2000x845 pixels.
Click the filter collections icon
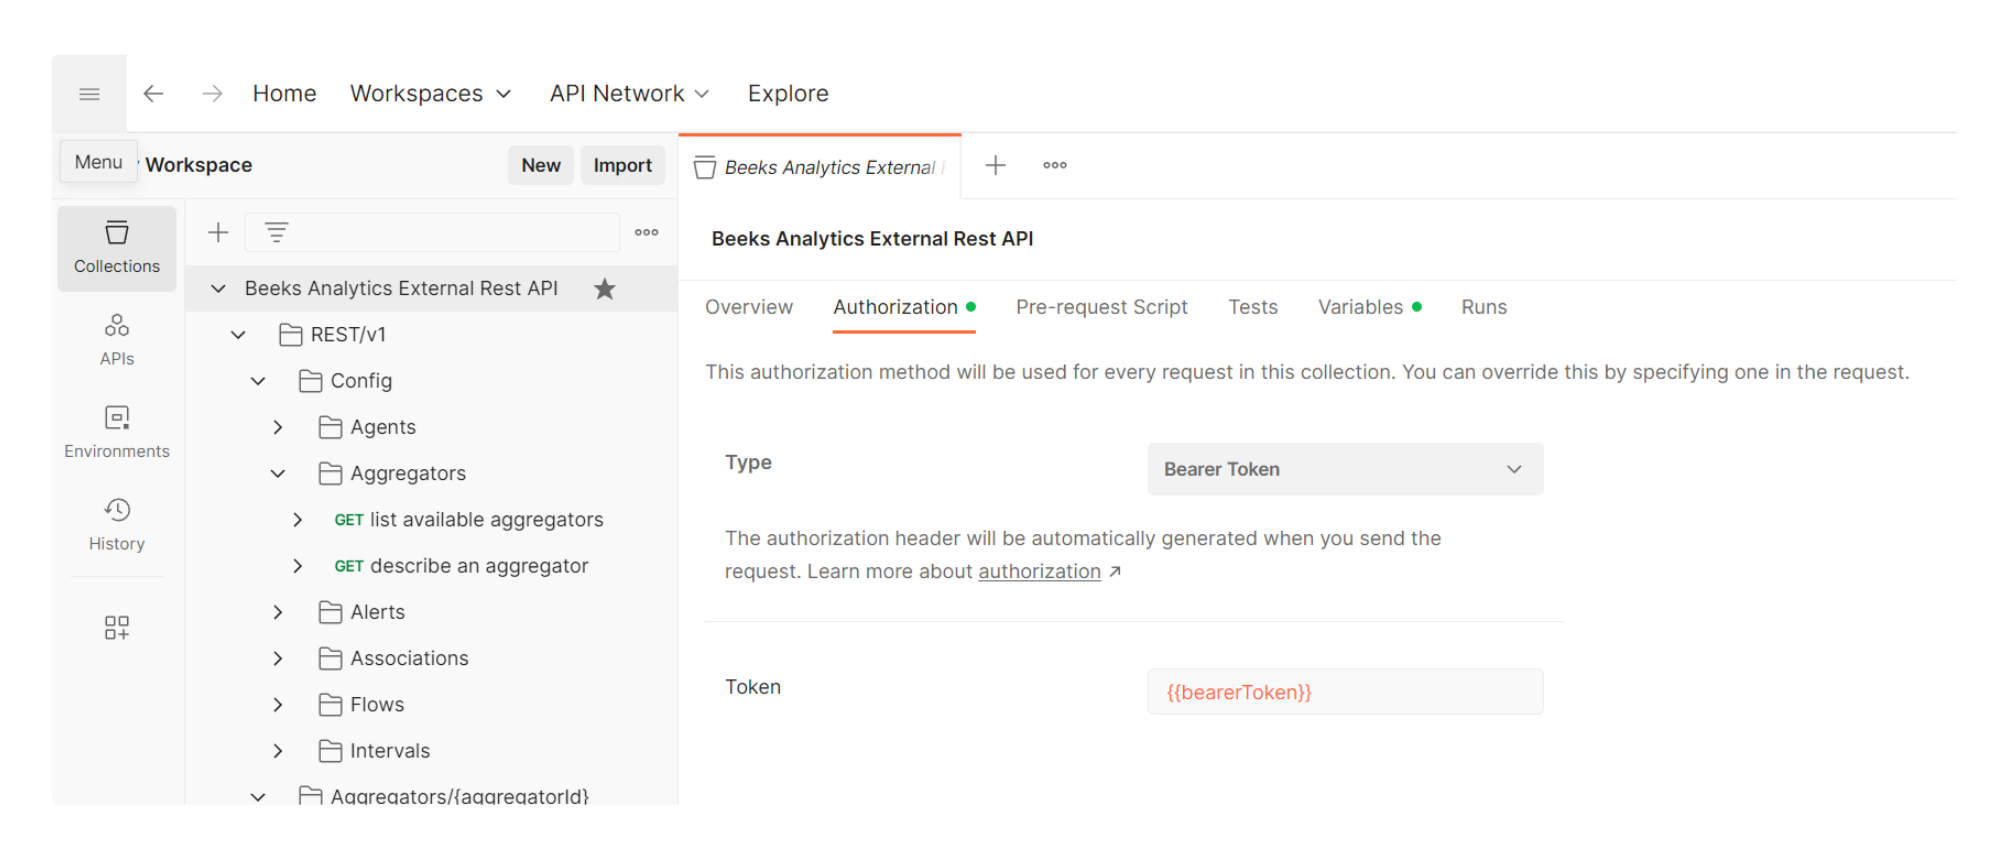click(x=277, y=233)
